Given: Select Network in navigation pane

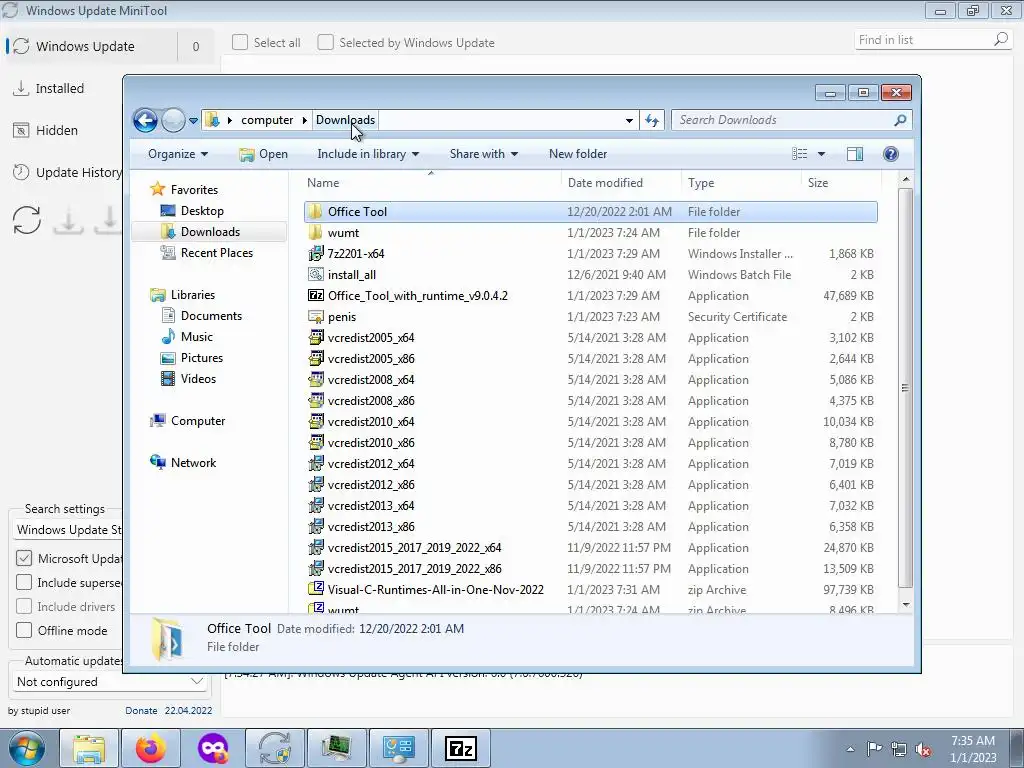Looking at the screenshot, I should click(x=193, y=463).
